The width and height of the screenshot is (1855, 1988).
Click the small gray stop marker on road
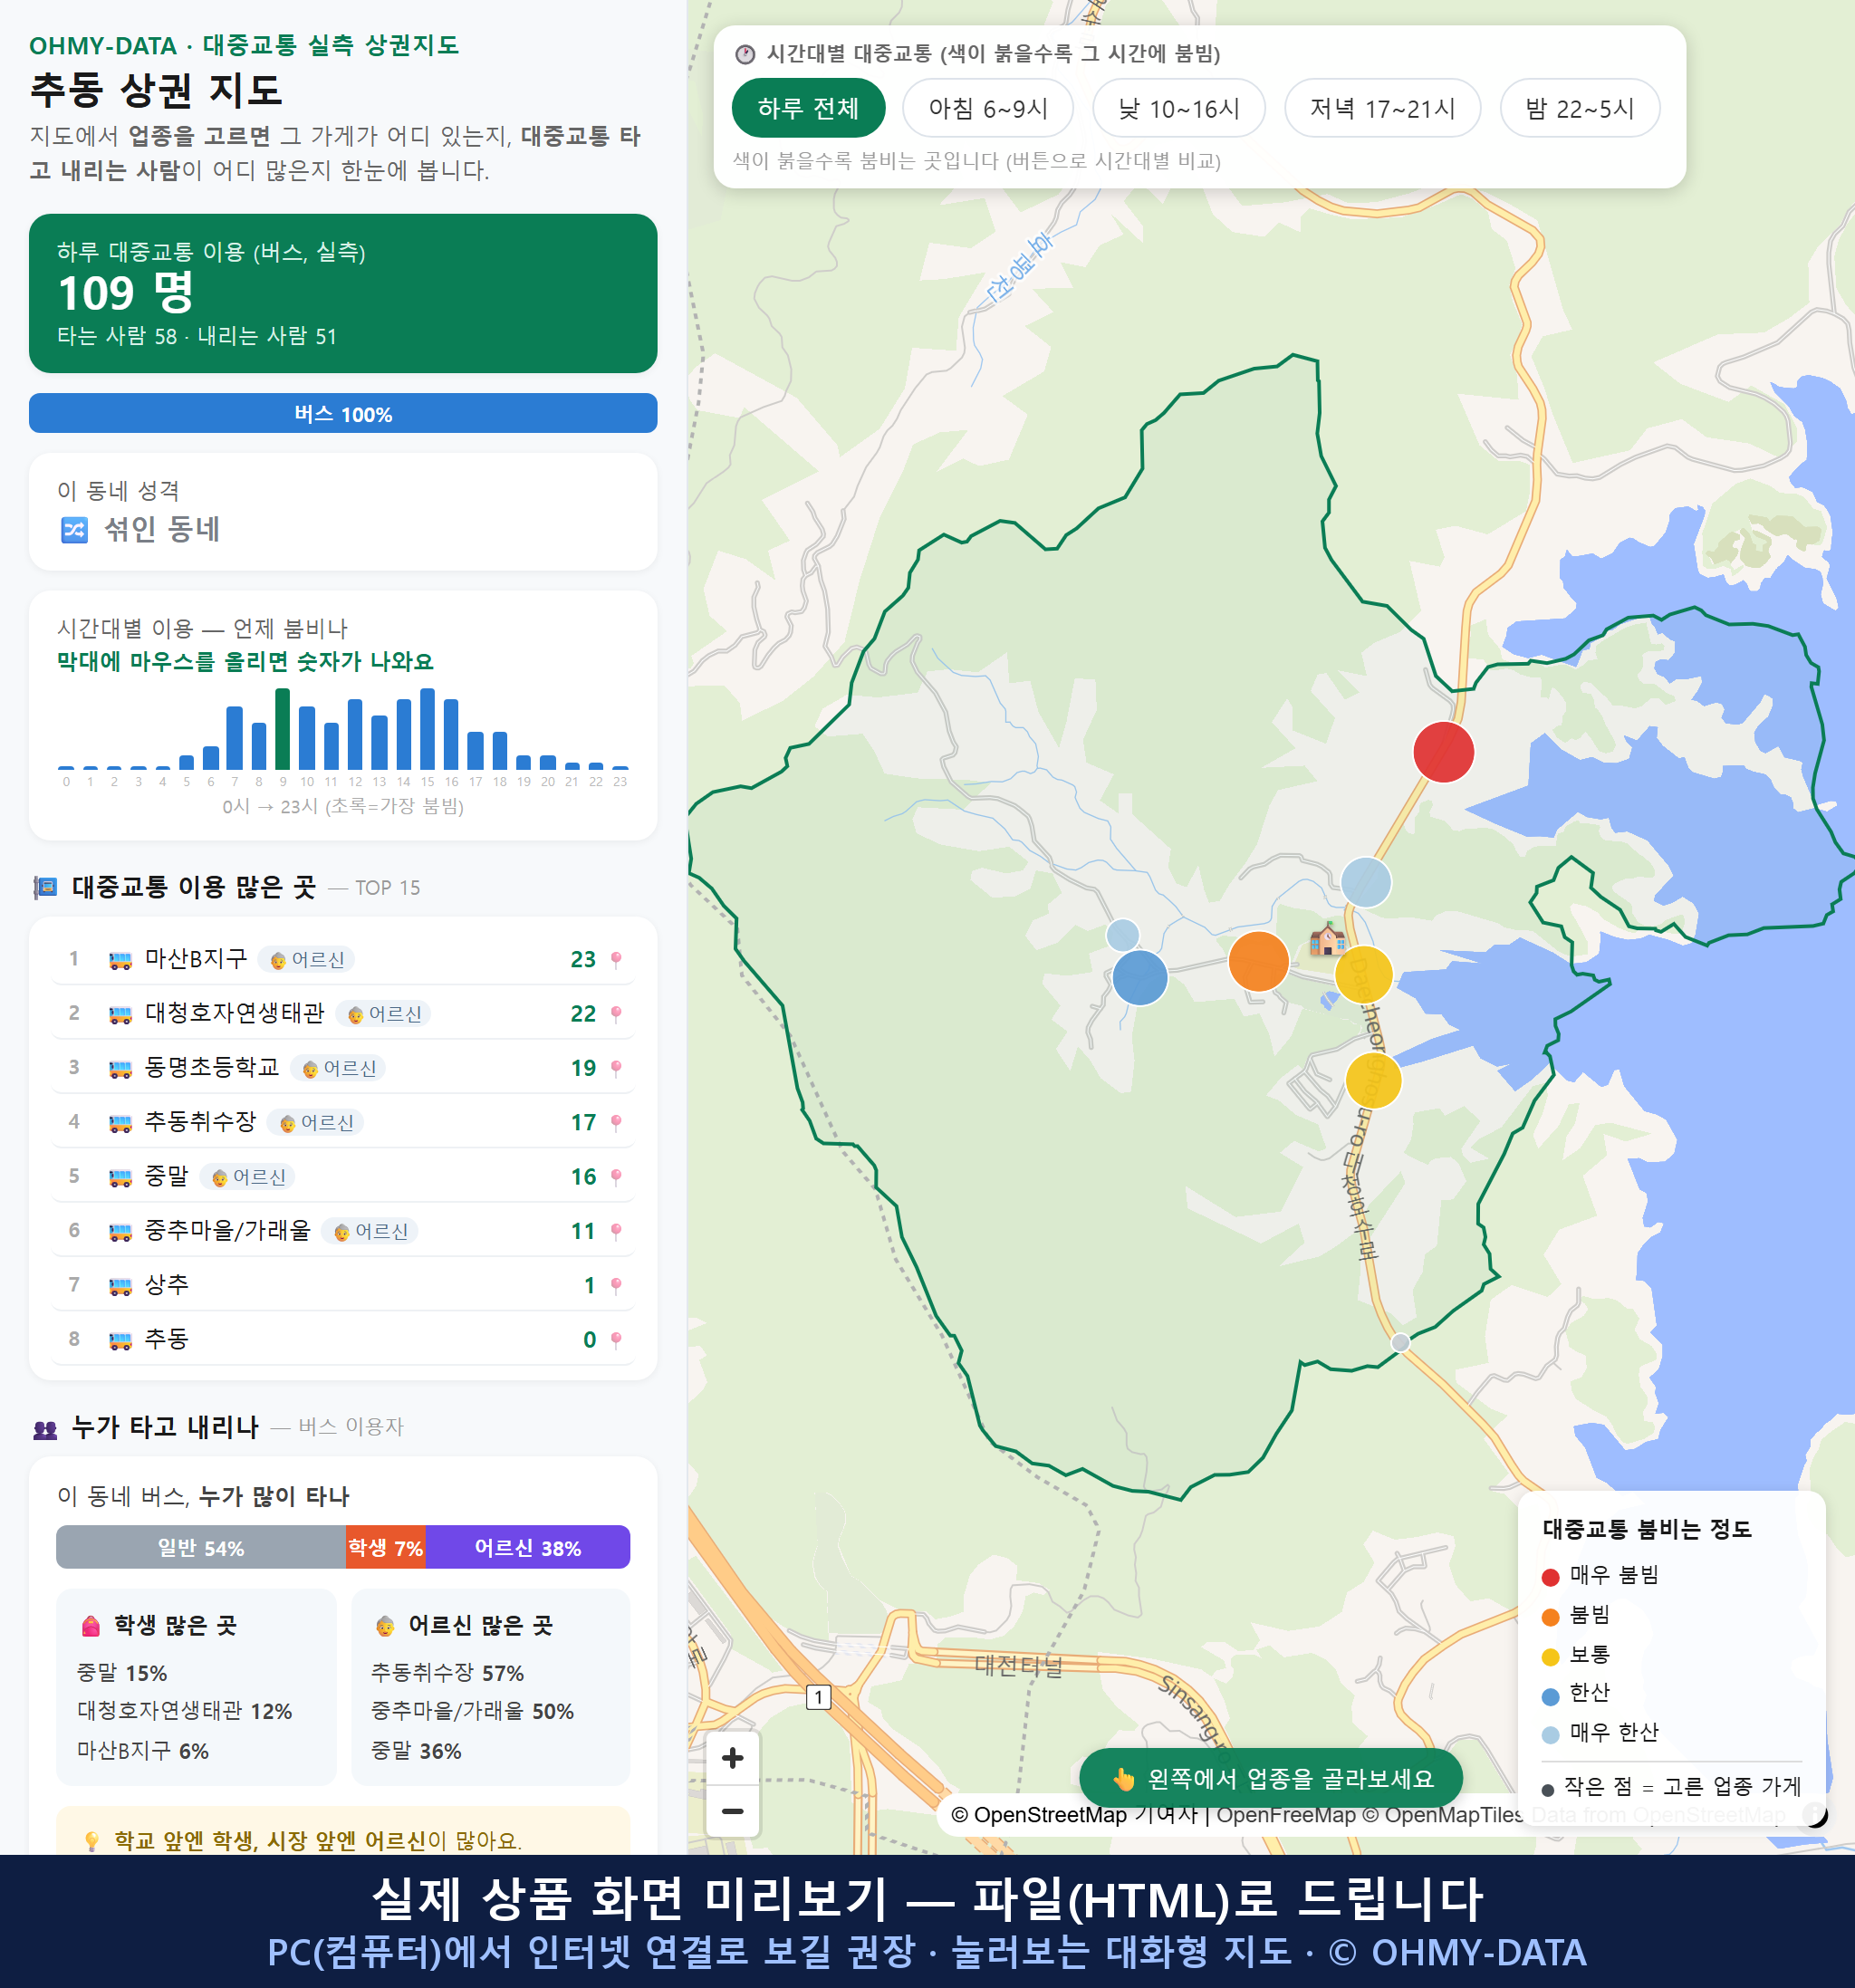1400,1343
